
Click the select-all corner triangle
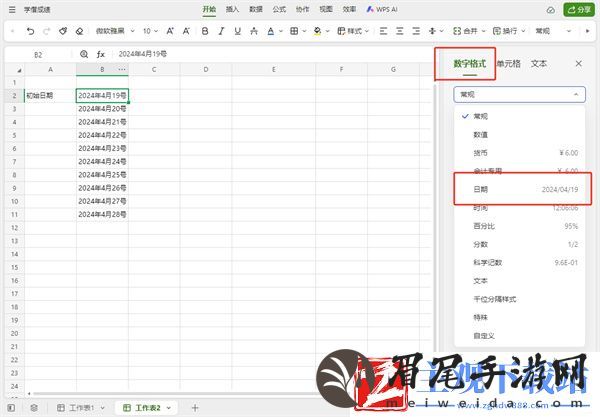coord(19,70)
